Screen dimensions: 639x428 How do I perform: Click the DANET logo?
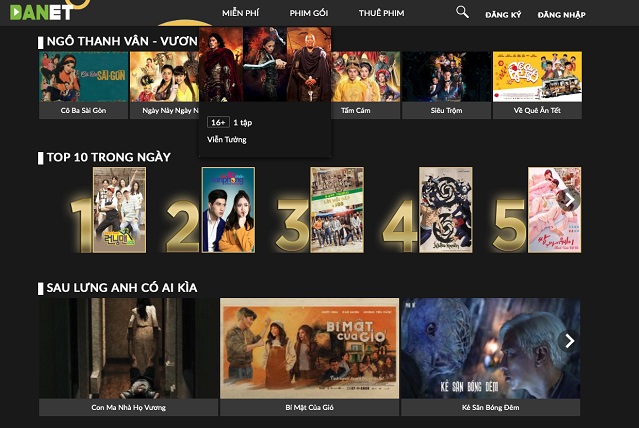point(40,12)
